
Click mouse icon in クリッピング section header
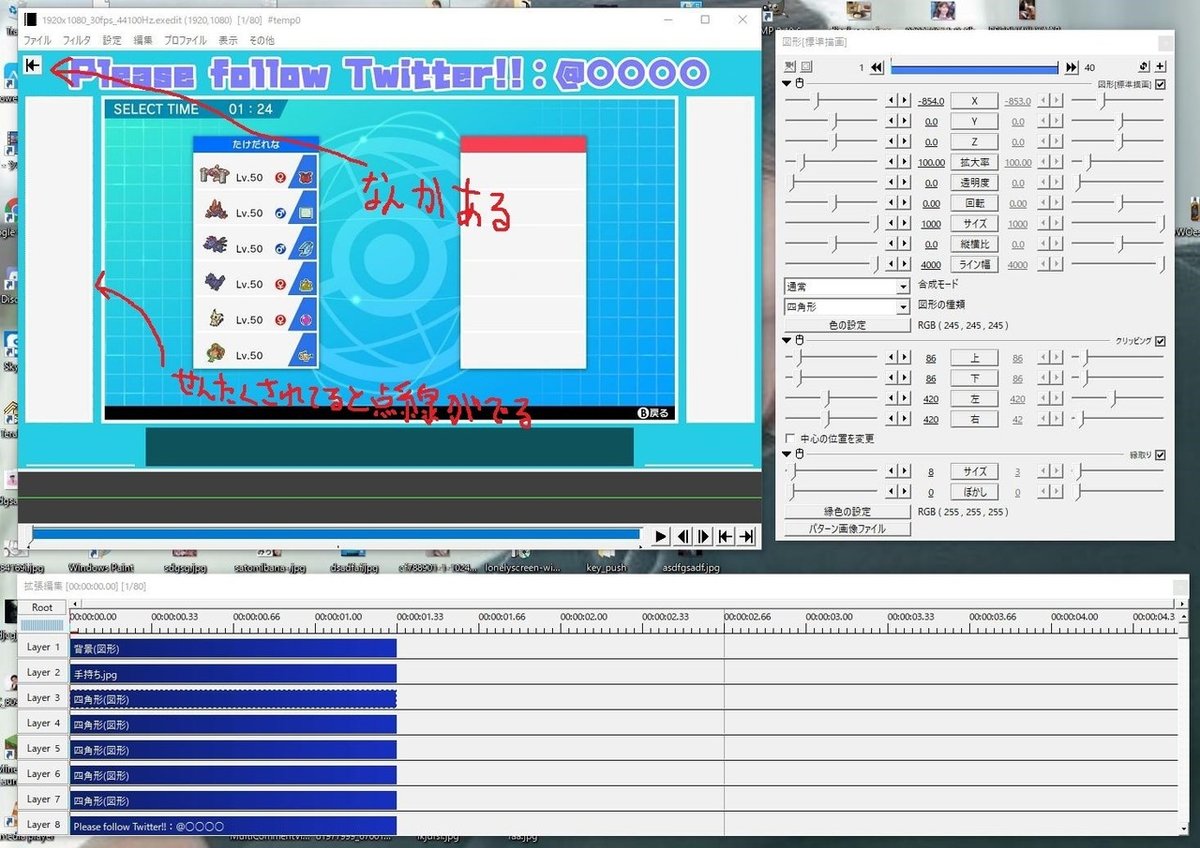[800, 341]
